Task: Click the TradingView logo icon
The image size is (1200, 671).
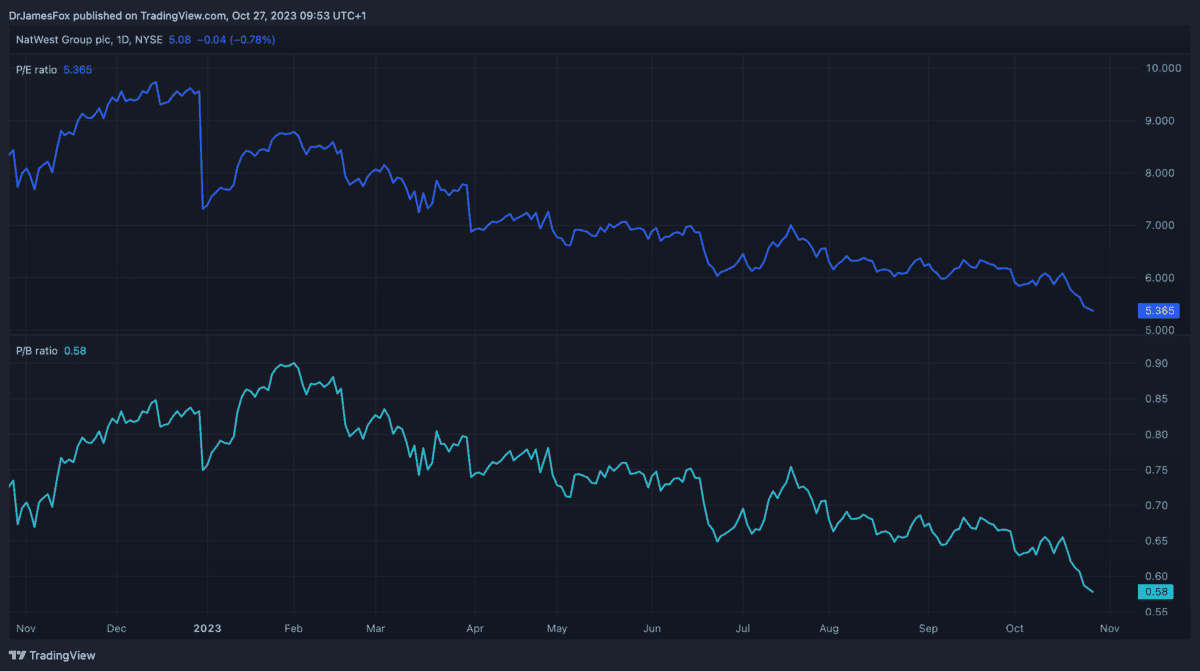Action: tap(17, 656)
